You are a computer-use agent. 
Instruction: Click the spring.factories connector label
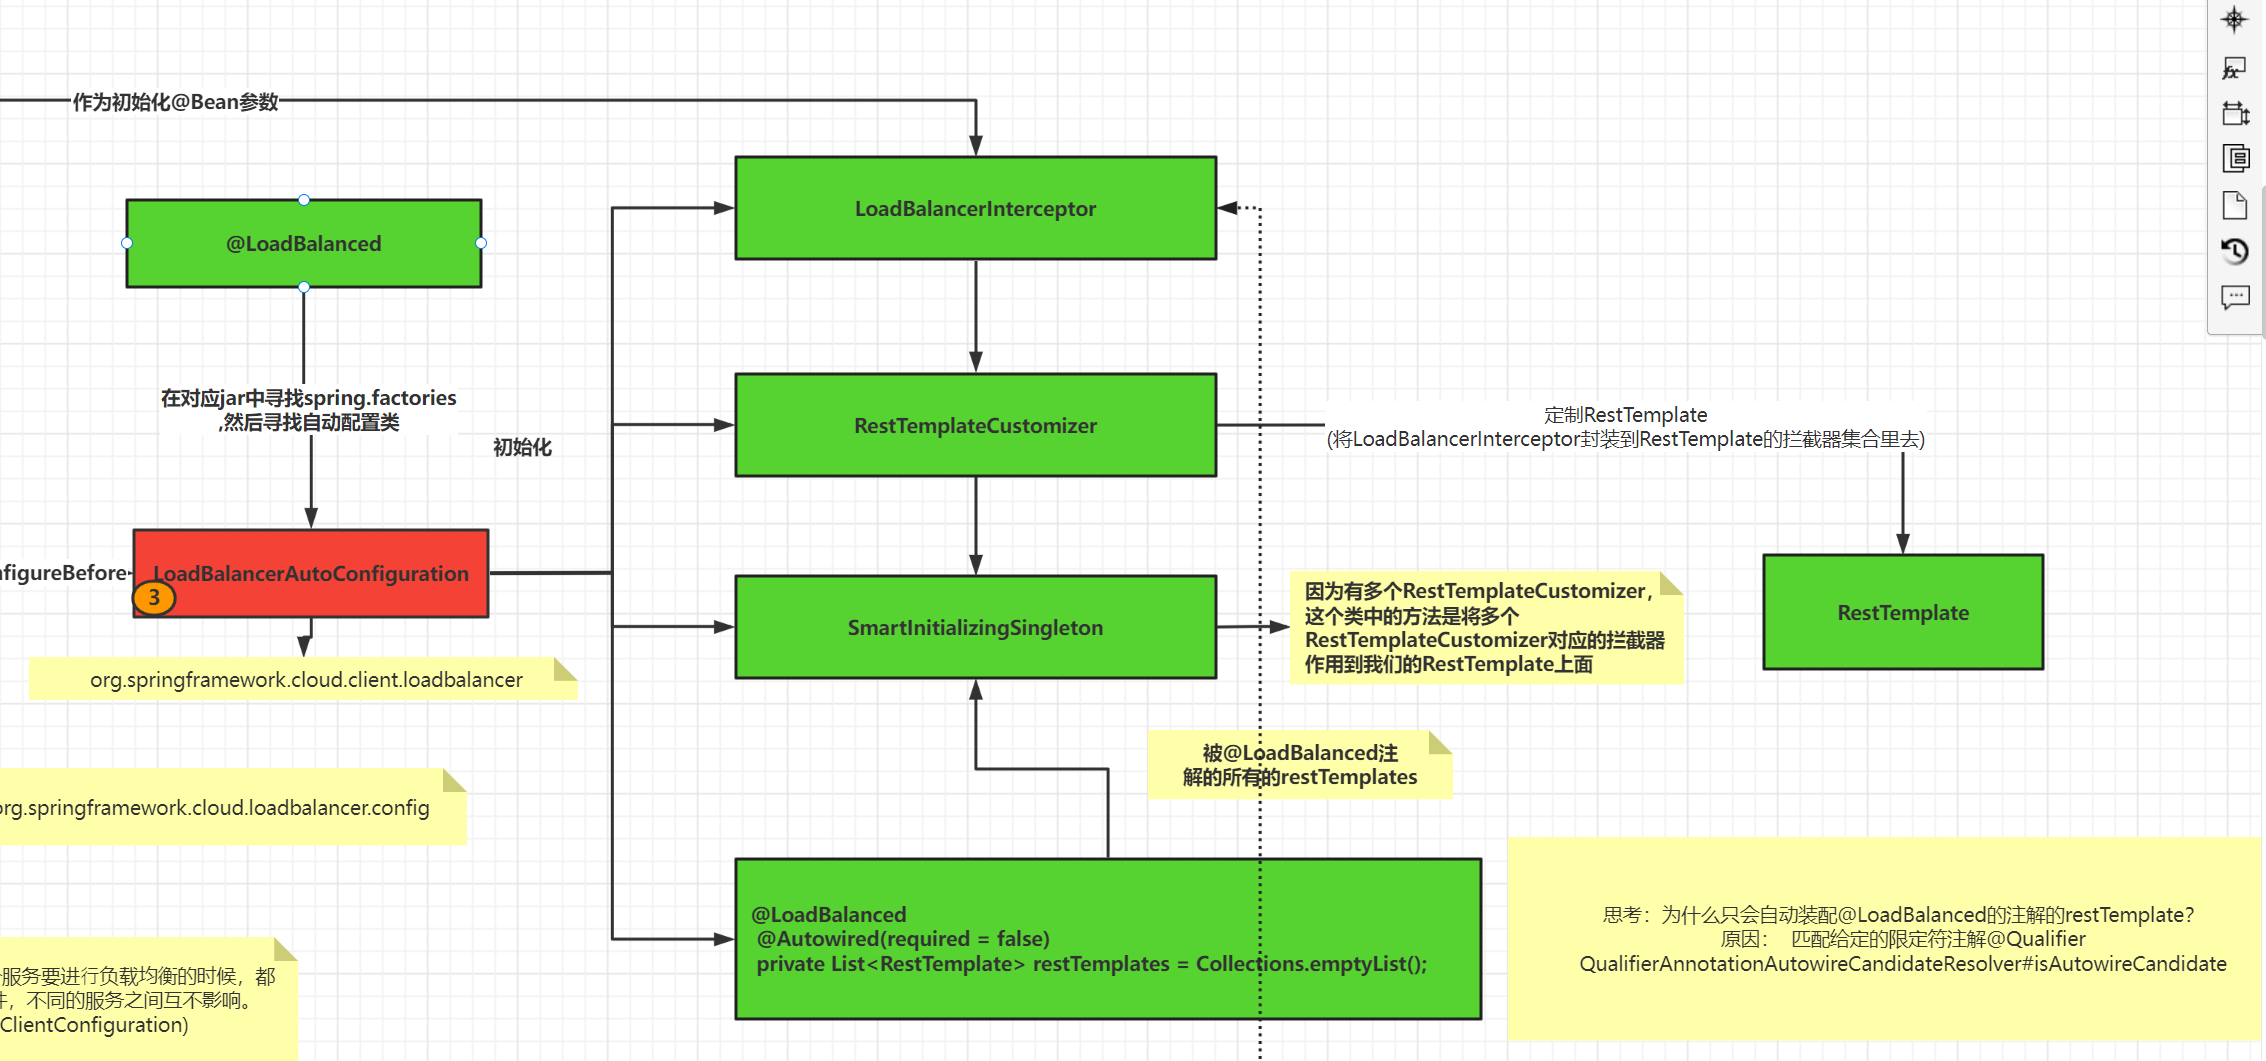tap(309, 410)
